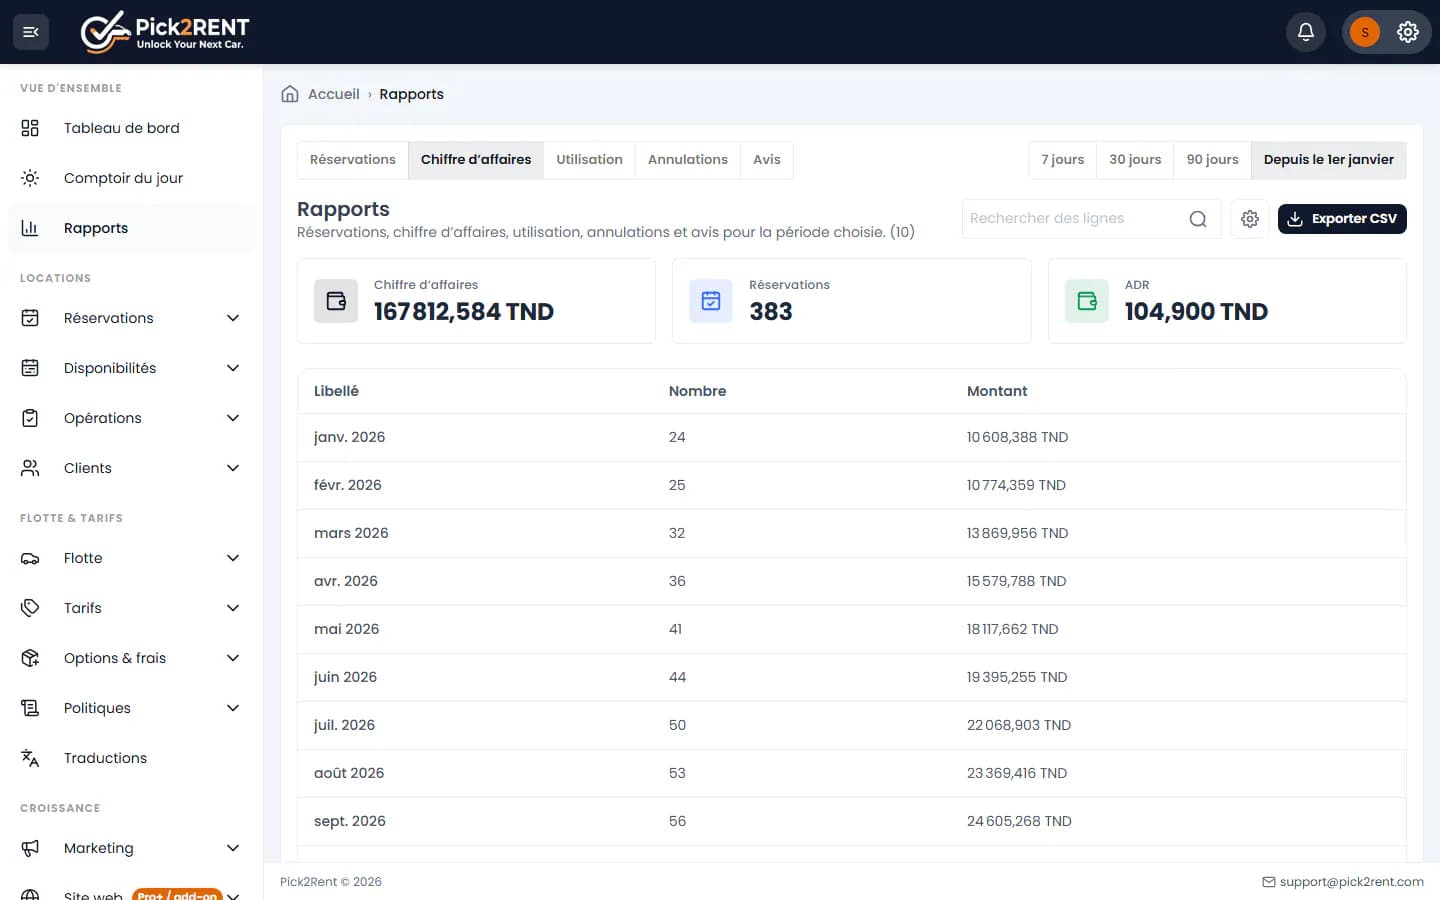1440x900 pixels.
Task: Open Comptoir du jour page
Action: (x=132, y=178)
